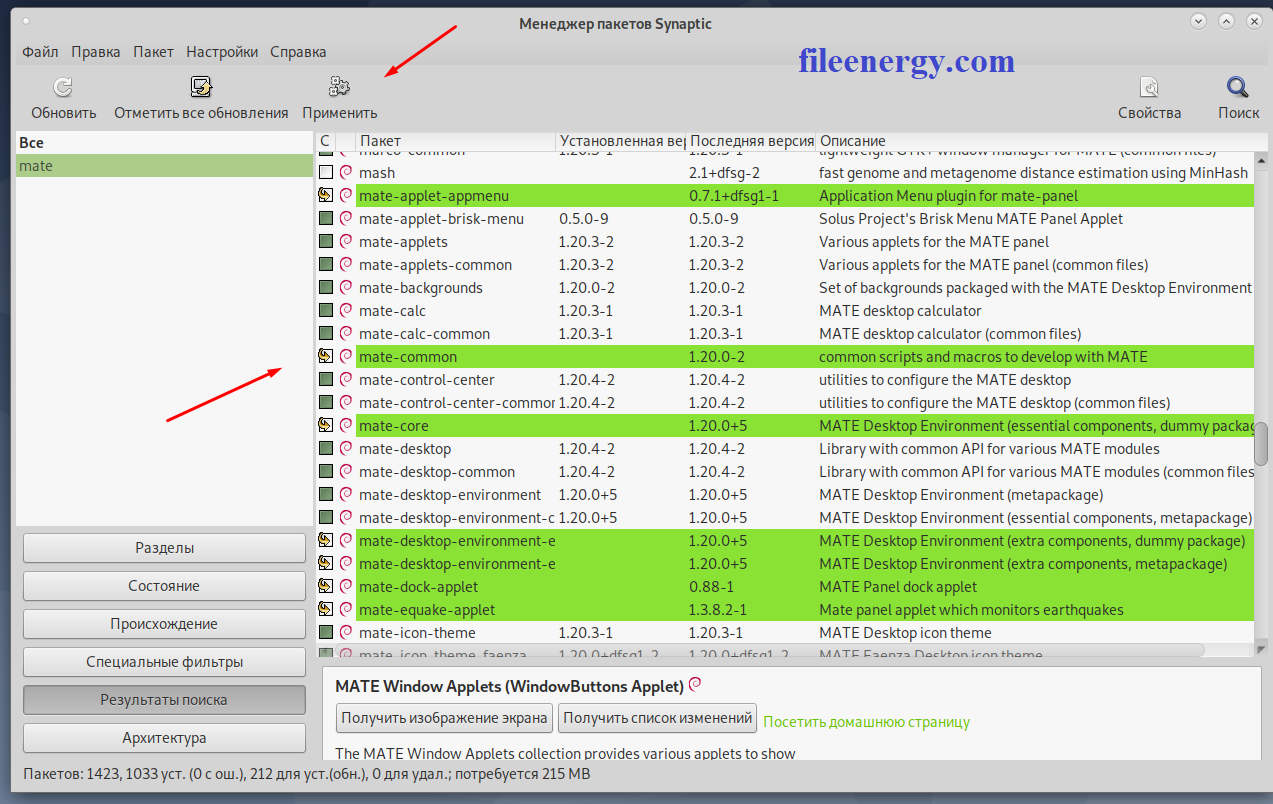Sort by Установленная версия column header
1273x804 pixels.
[621, 141]
